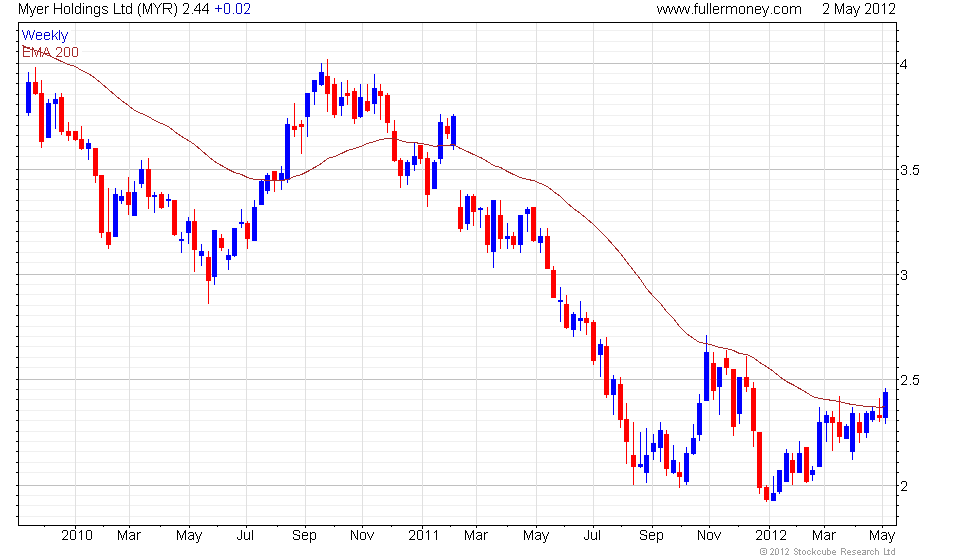Image resolution: width=980 pixels, height=560 pixels.
Task: Click the y-axis value '4'
Action: [903, 64]
